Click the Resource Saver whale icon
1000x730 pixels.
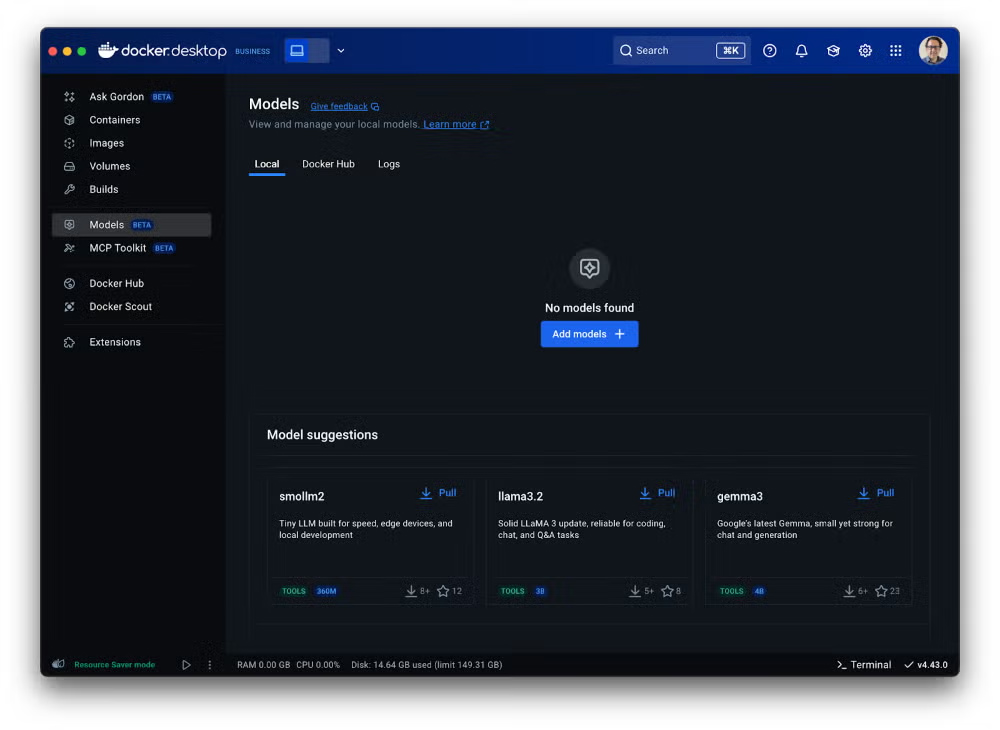[58, 664]
